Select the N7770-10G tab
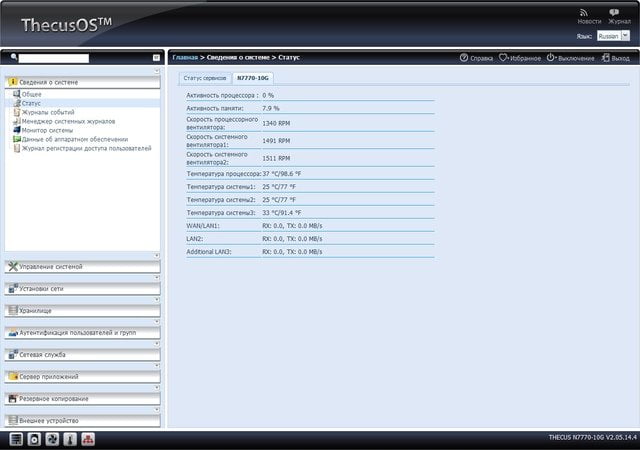The width and height of the screenshot is (640, 450). [253, 78]
